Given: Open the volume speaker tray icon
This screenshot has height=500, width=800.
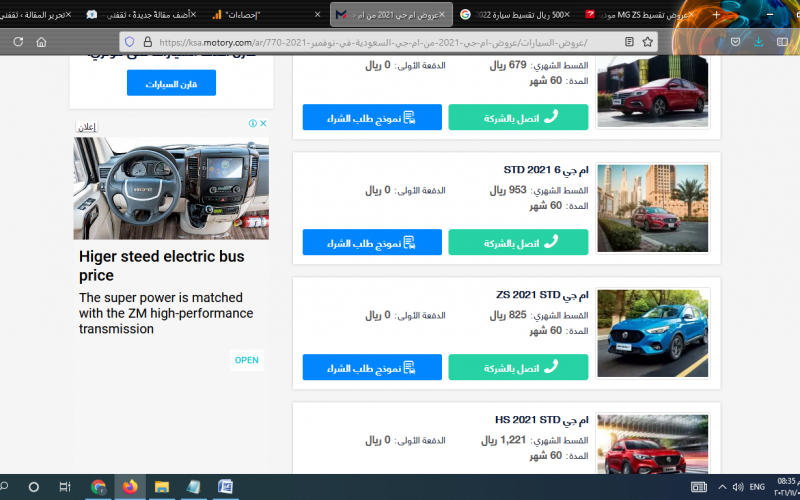Looking at the screenshot, I should 738,487.
